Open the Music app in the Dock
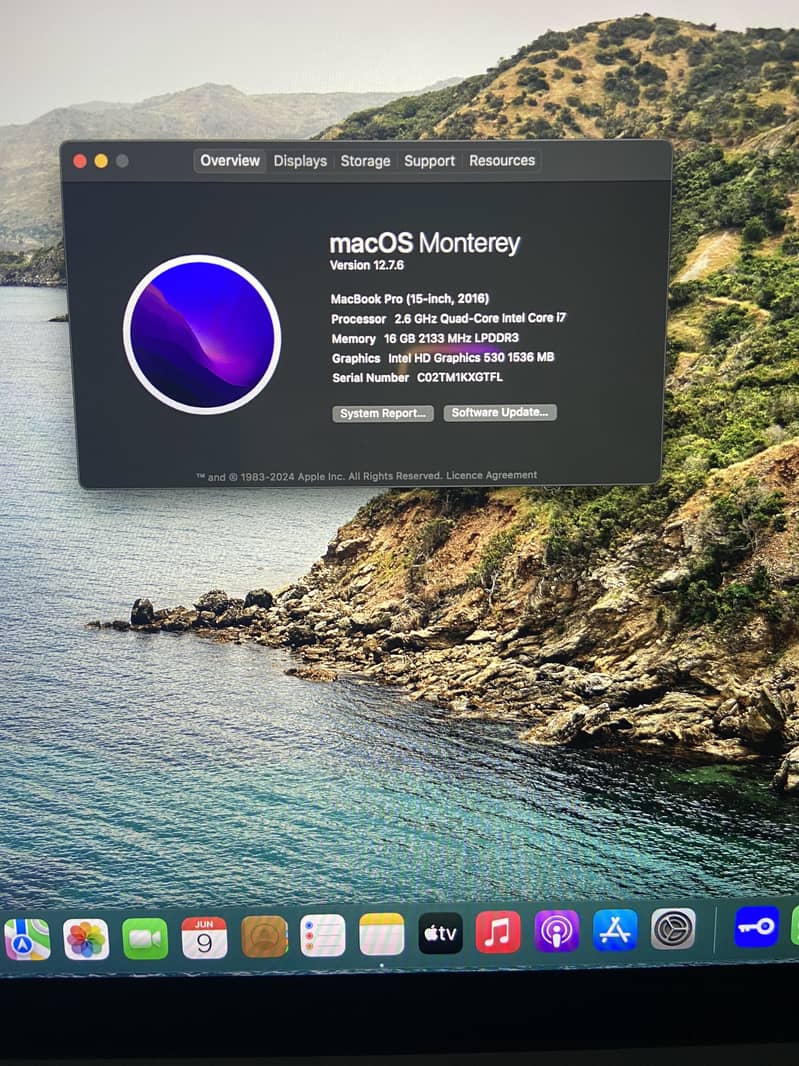The width and height of the screenshot is (799, 1066). pos(498,931)
